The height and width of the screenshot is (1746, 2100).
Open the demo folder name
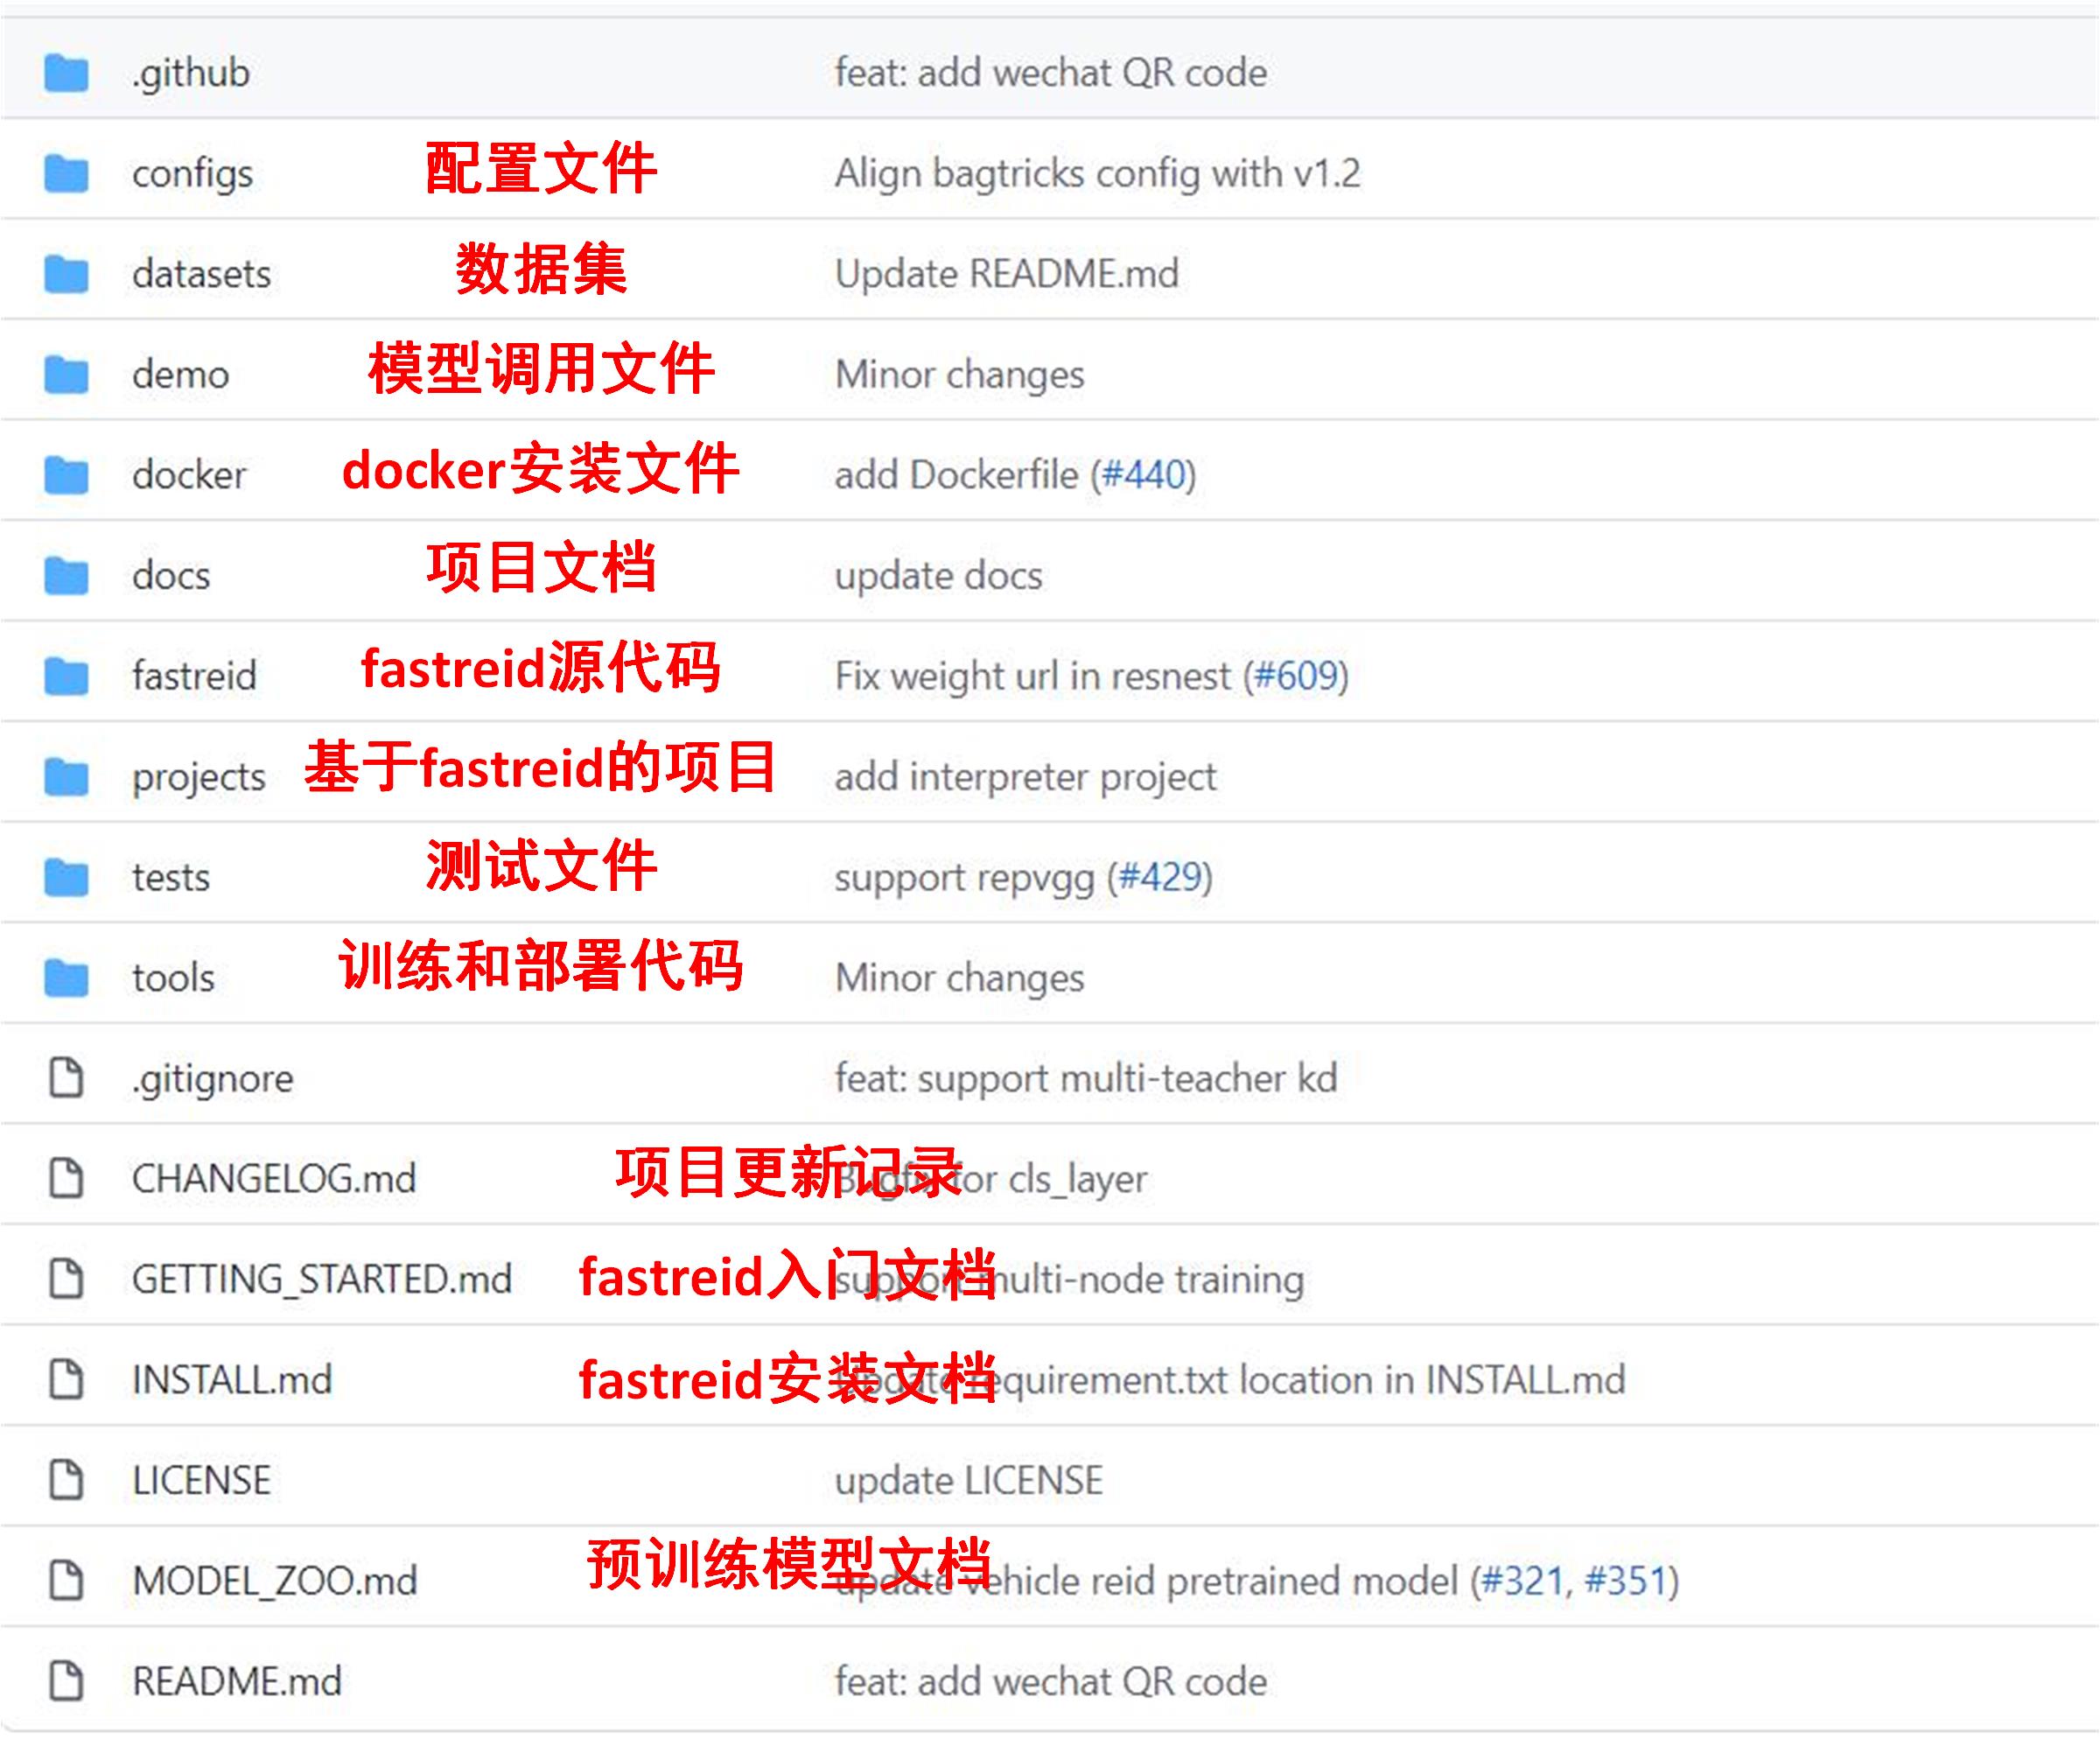(180, 374)
